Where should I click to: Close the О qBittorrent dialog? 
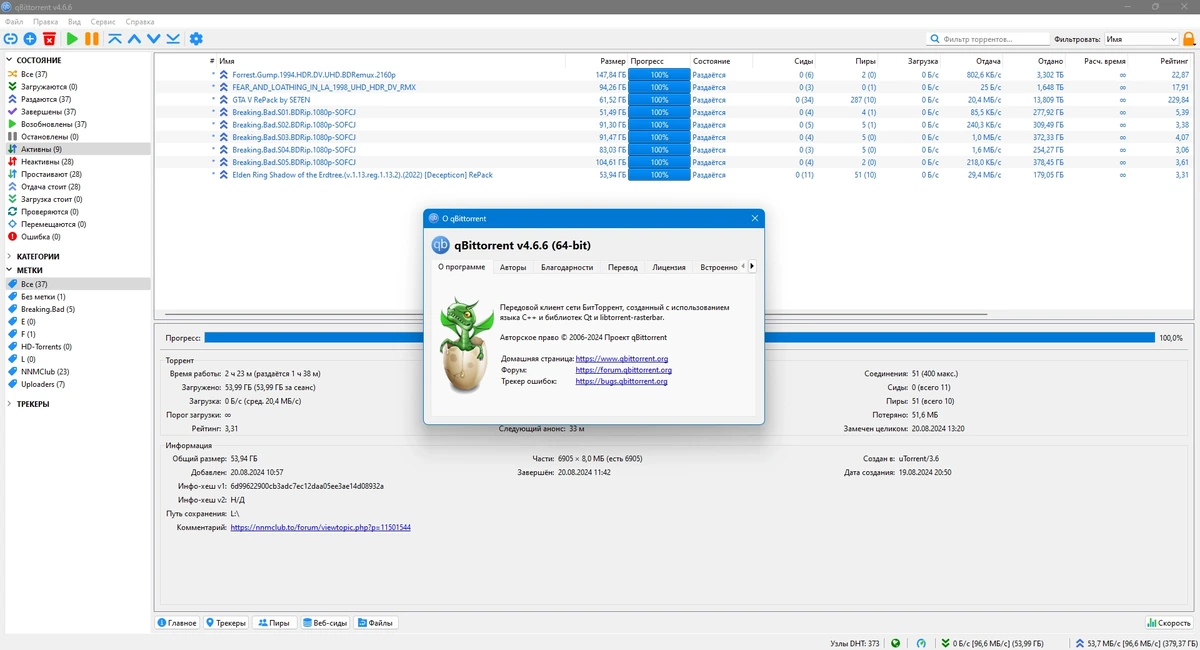click(754, 217)
